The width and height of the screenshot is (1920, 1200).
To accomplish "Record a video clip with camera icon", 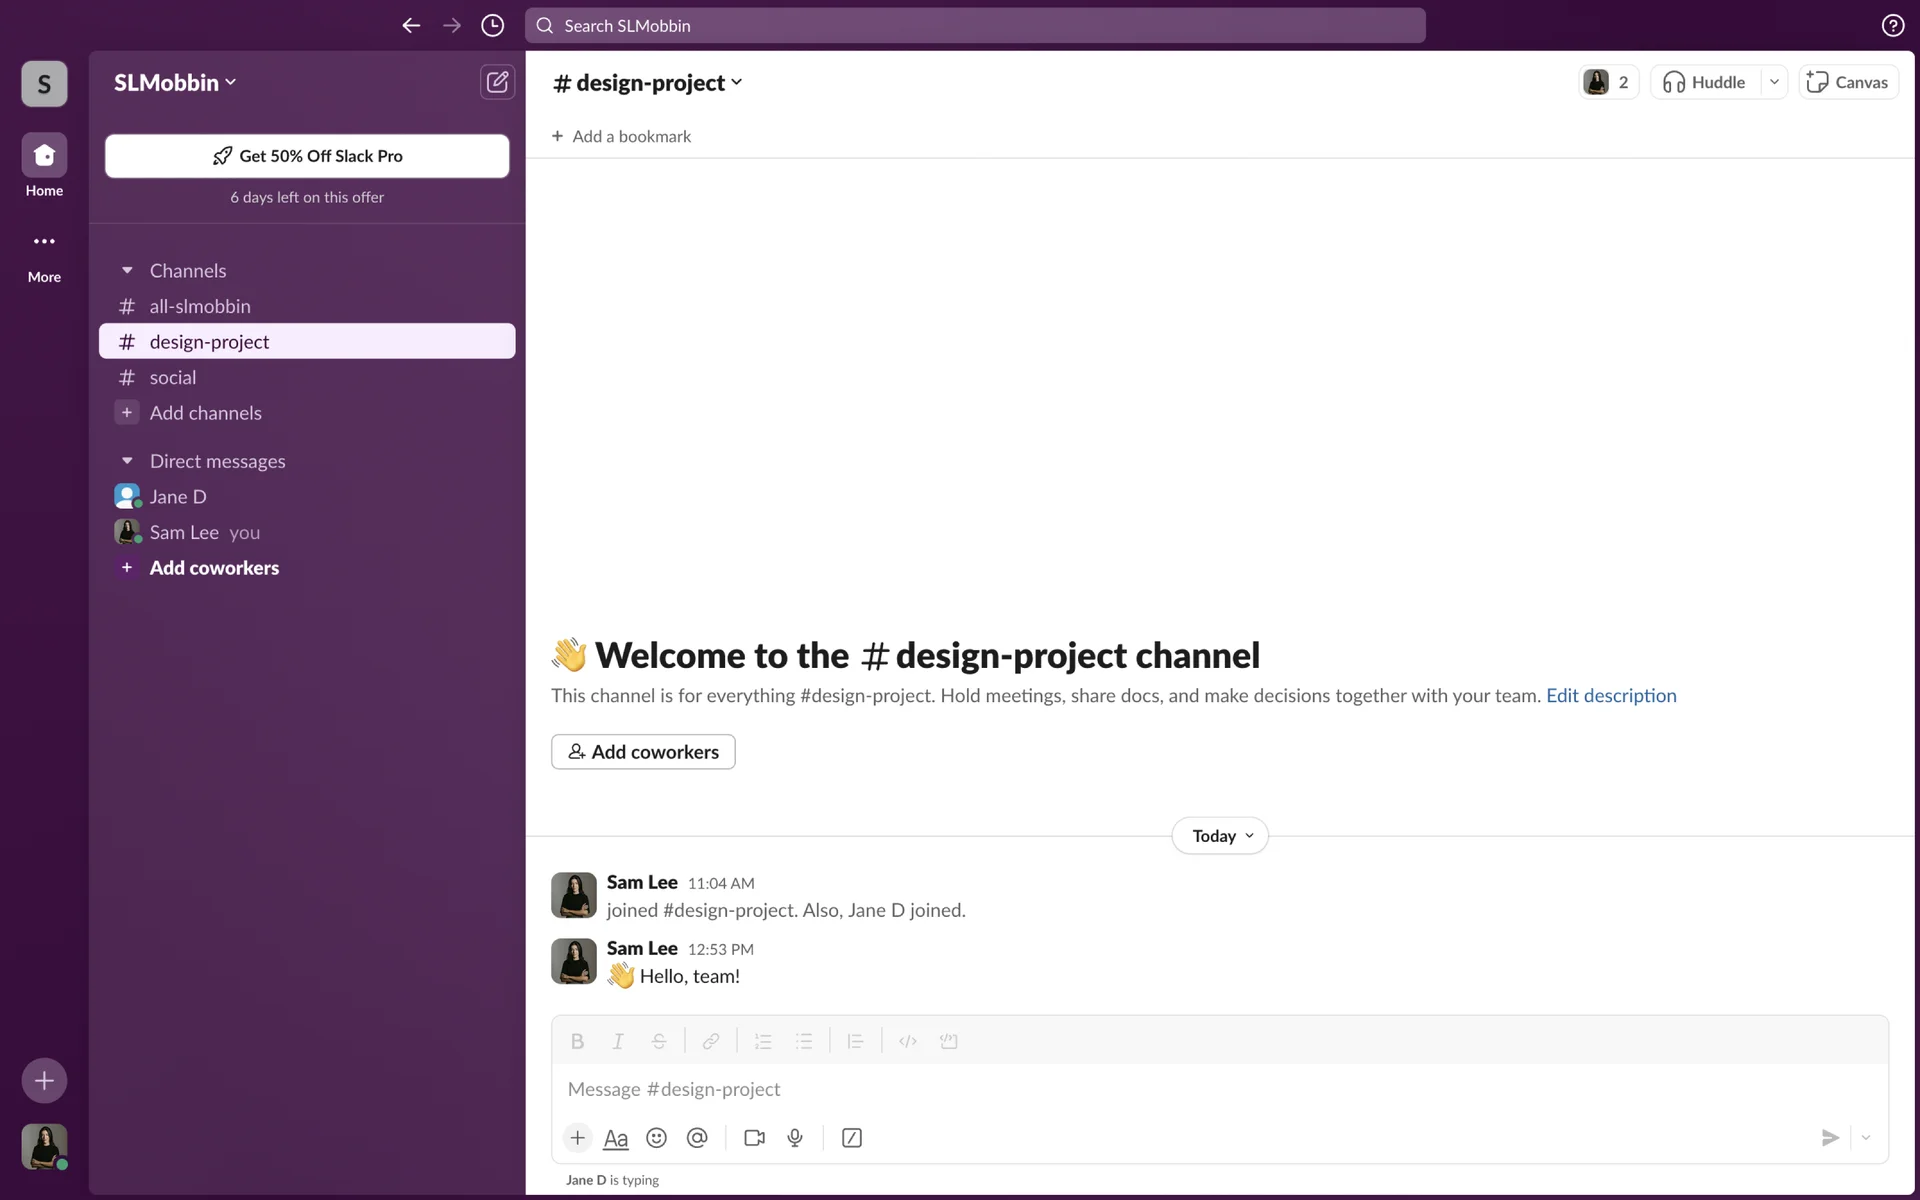I will pyautogui.click(x=755, y=1138).
